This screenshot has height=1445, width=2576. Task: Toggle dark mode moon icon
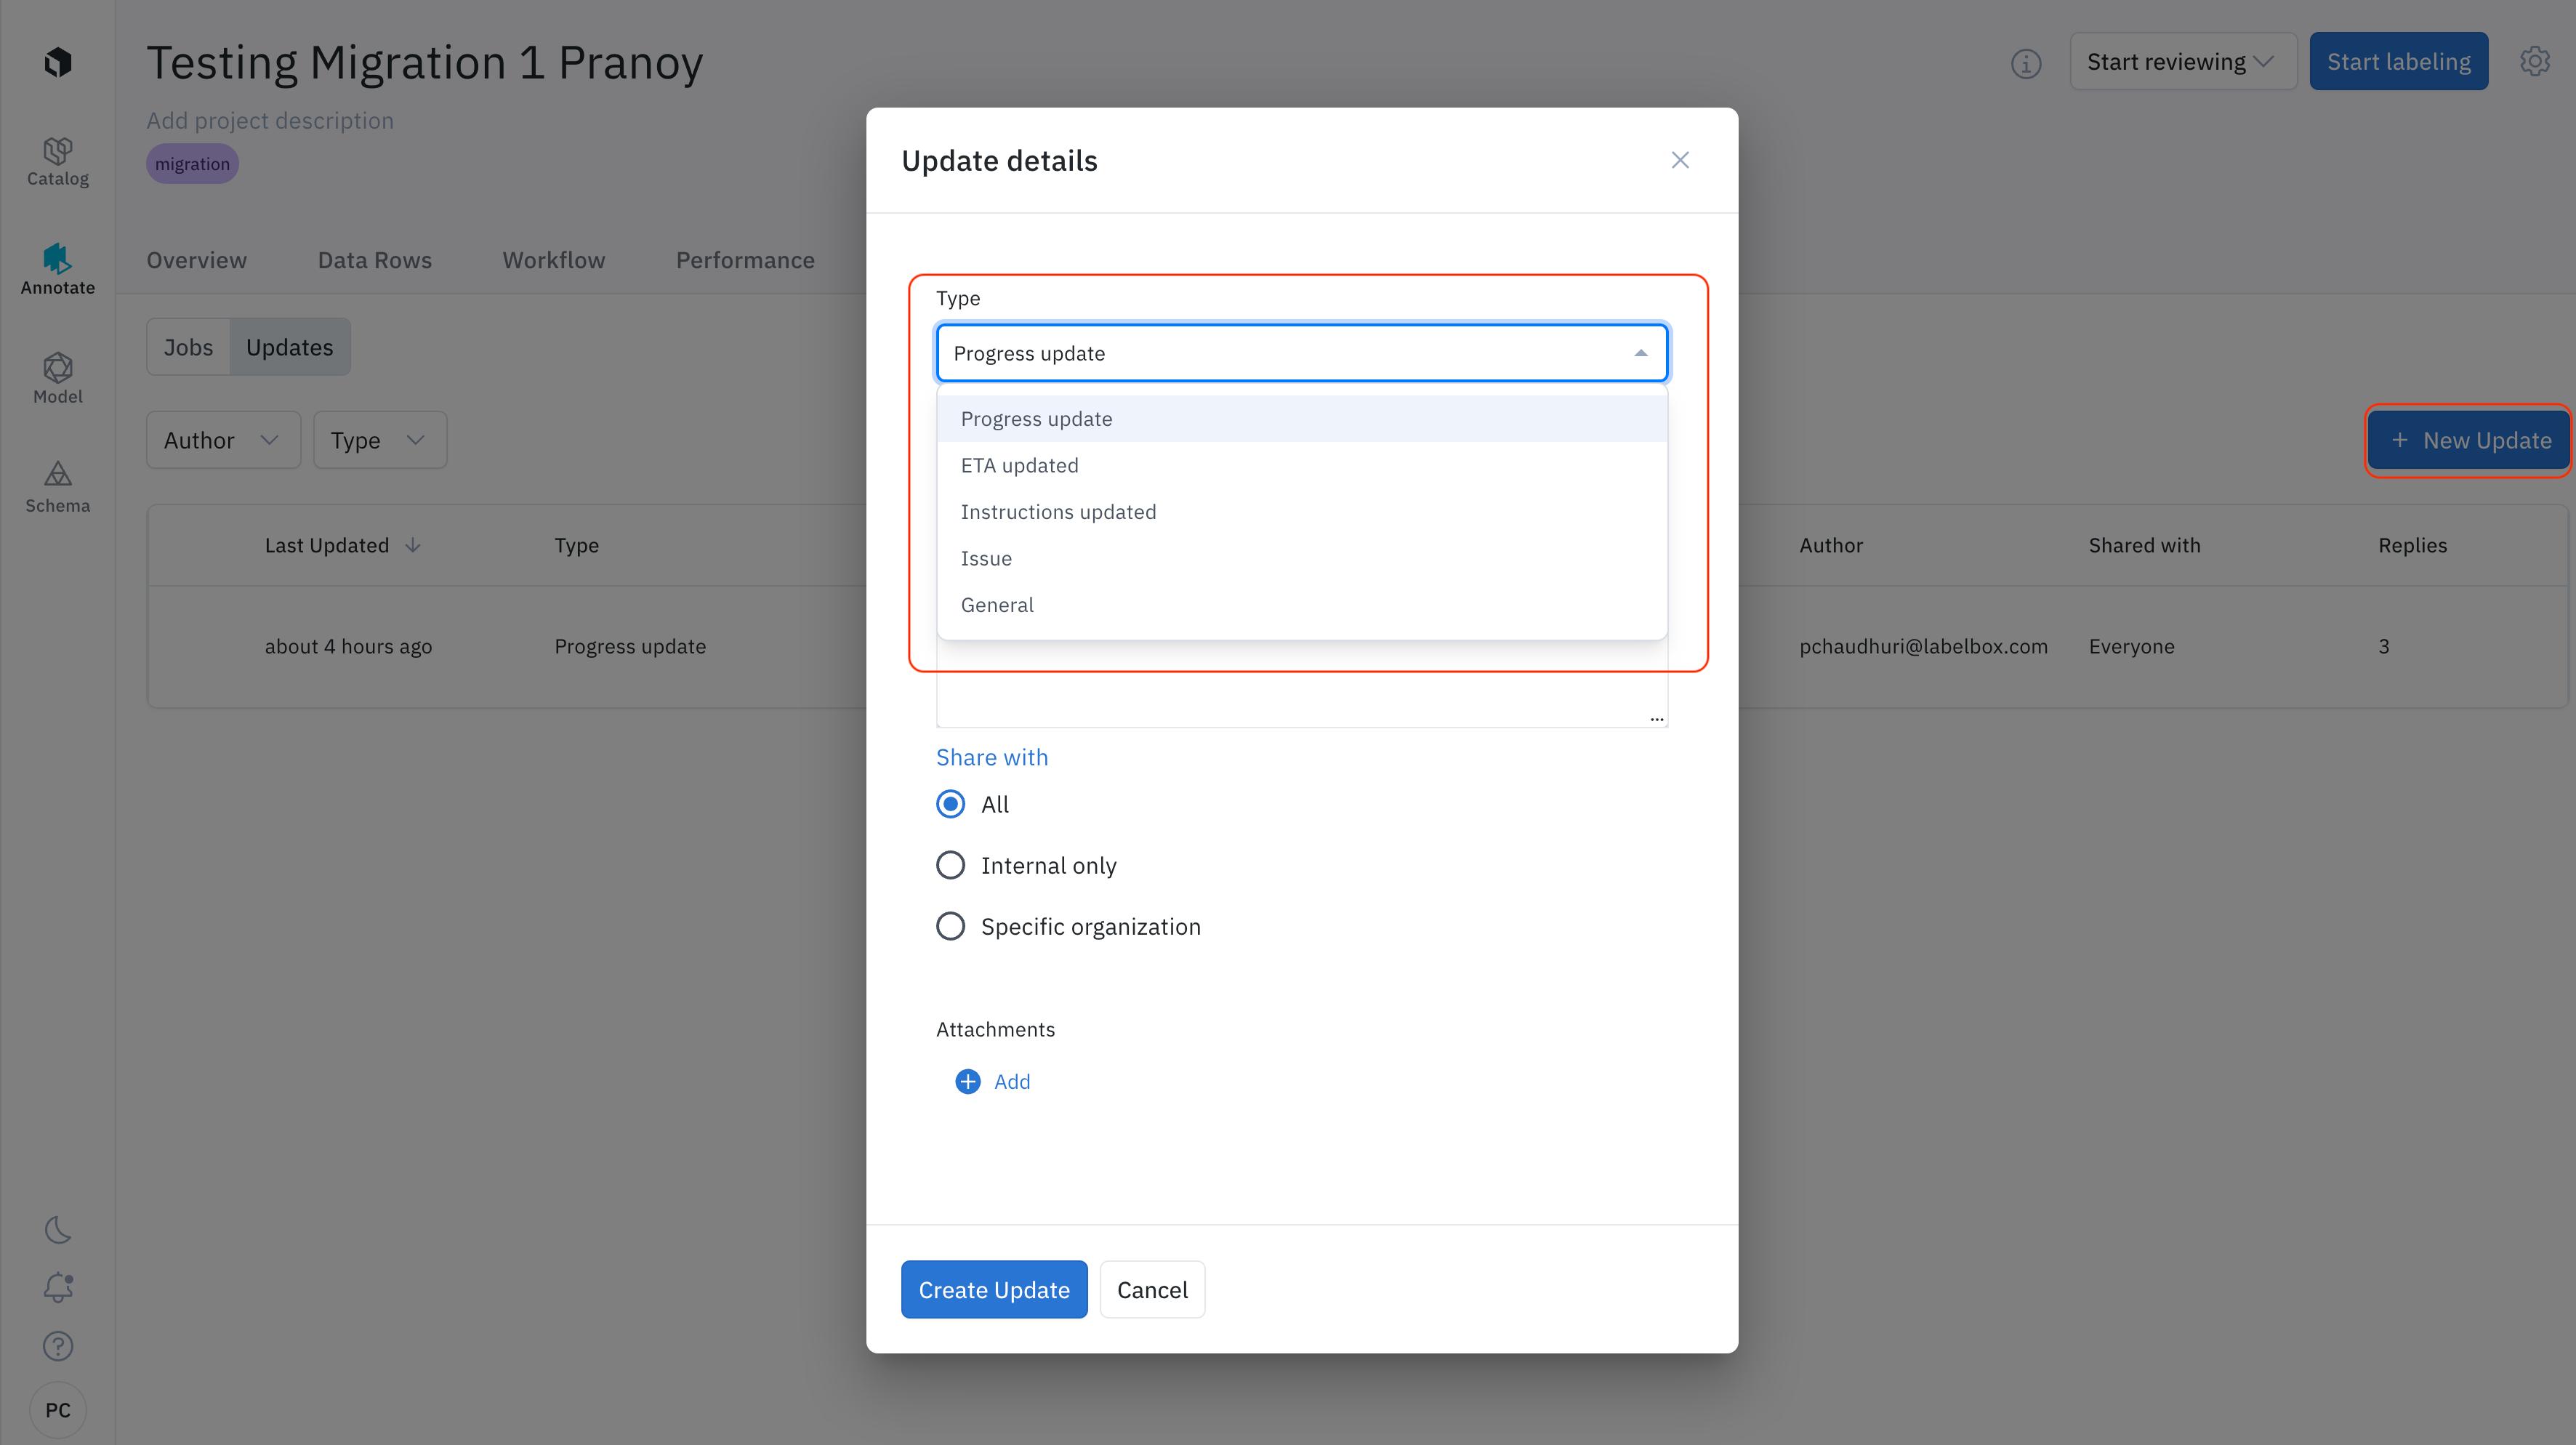(58, 1229)
